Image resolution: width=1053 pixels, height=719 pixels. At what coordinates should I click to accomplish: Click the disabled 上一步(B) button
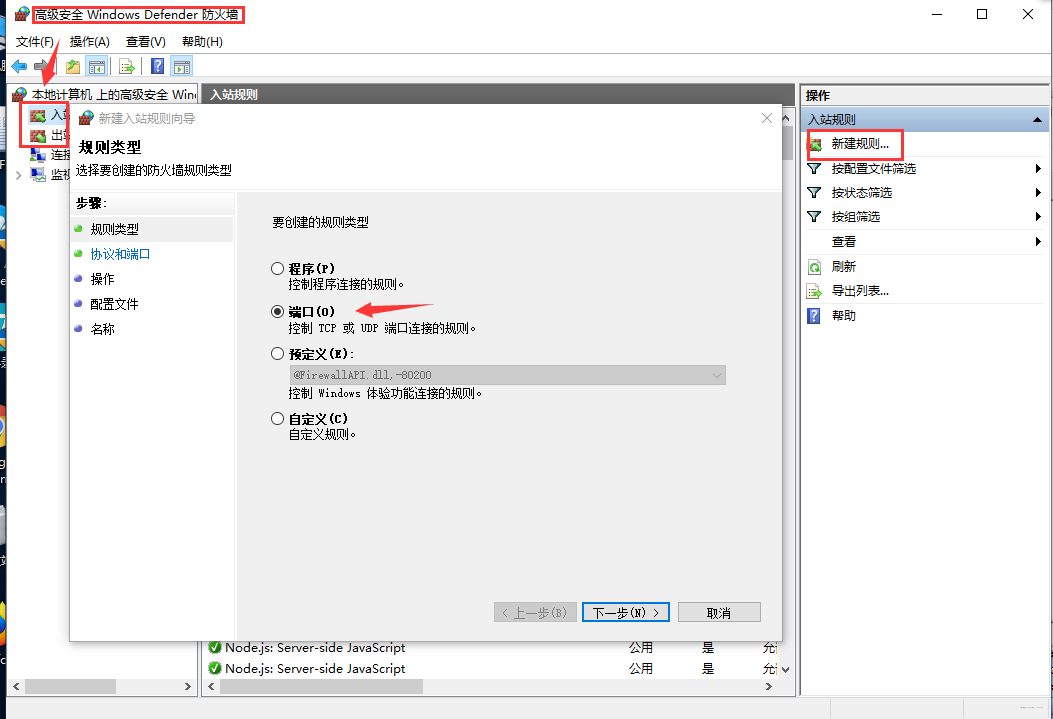pos(535,612)
